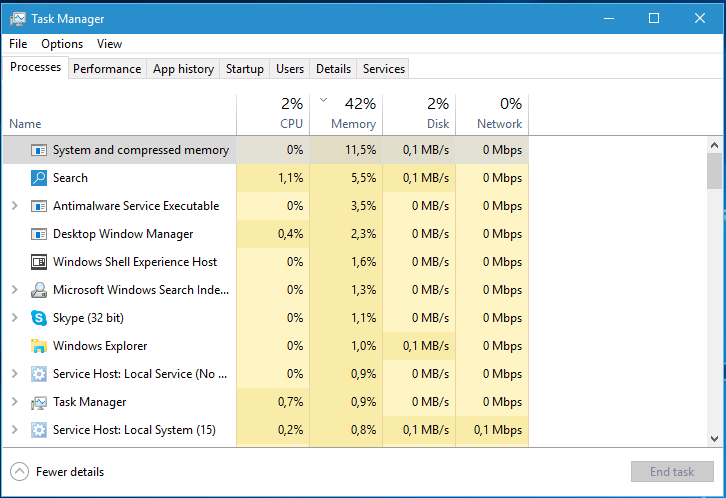Click the Task Manager process icon
Viewport: 726px width, 498px height.
click(x=39, y=402)
